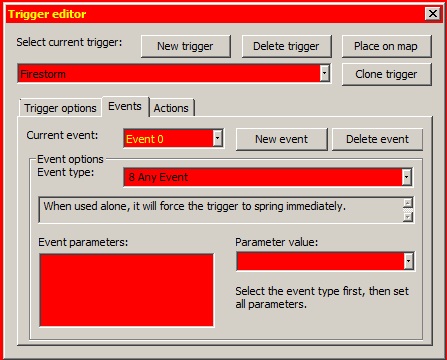The height and width of the screenshot is (360, 447).
Task: Open the Firestorm trigger dropdown arrow
Action: 324,73
